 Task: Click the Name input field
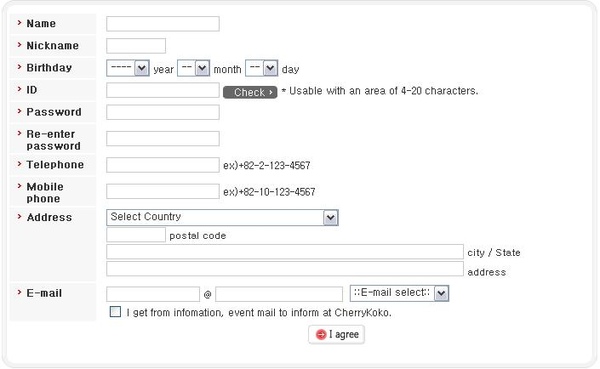click(163, 24)
